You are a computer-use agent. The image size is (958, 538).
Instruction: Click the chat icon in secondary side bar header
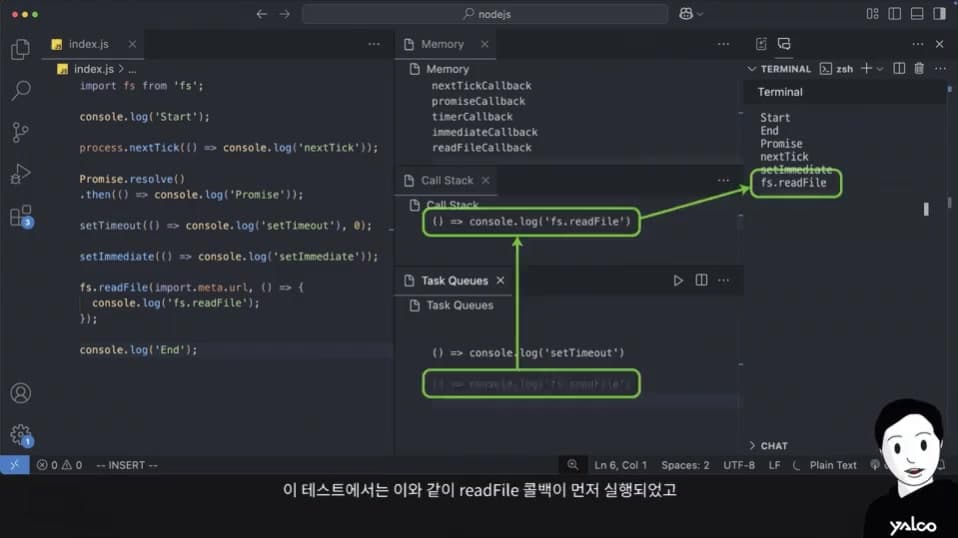coord(784,44)
